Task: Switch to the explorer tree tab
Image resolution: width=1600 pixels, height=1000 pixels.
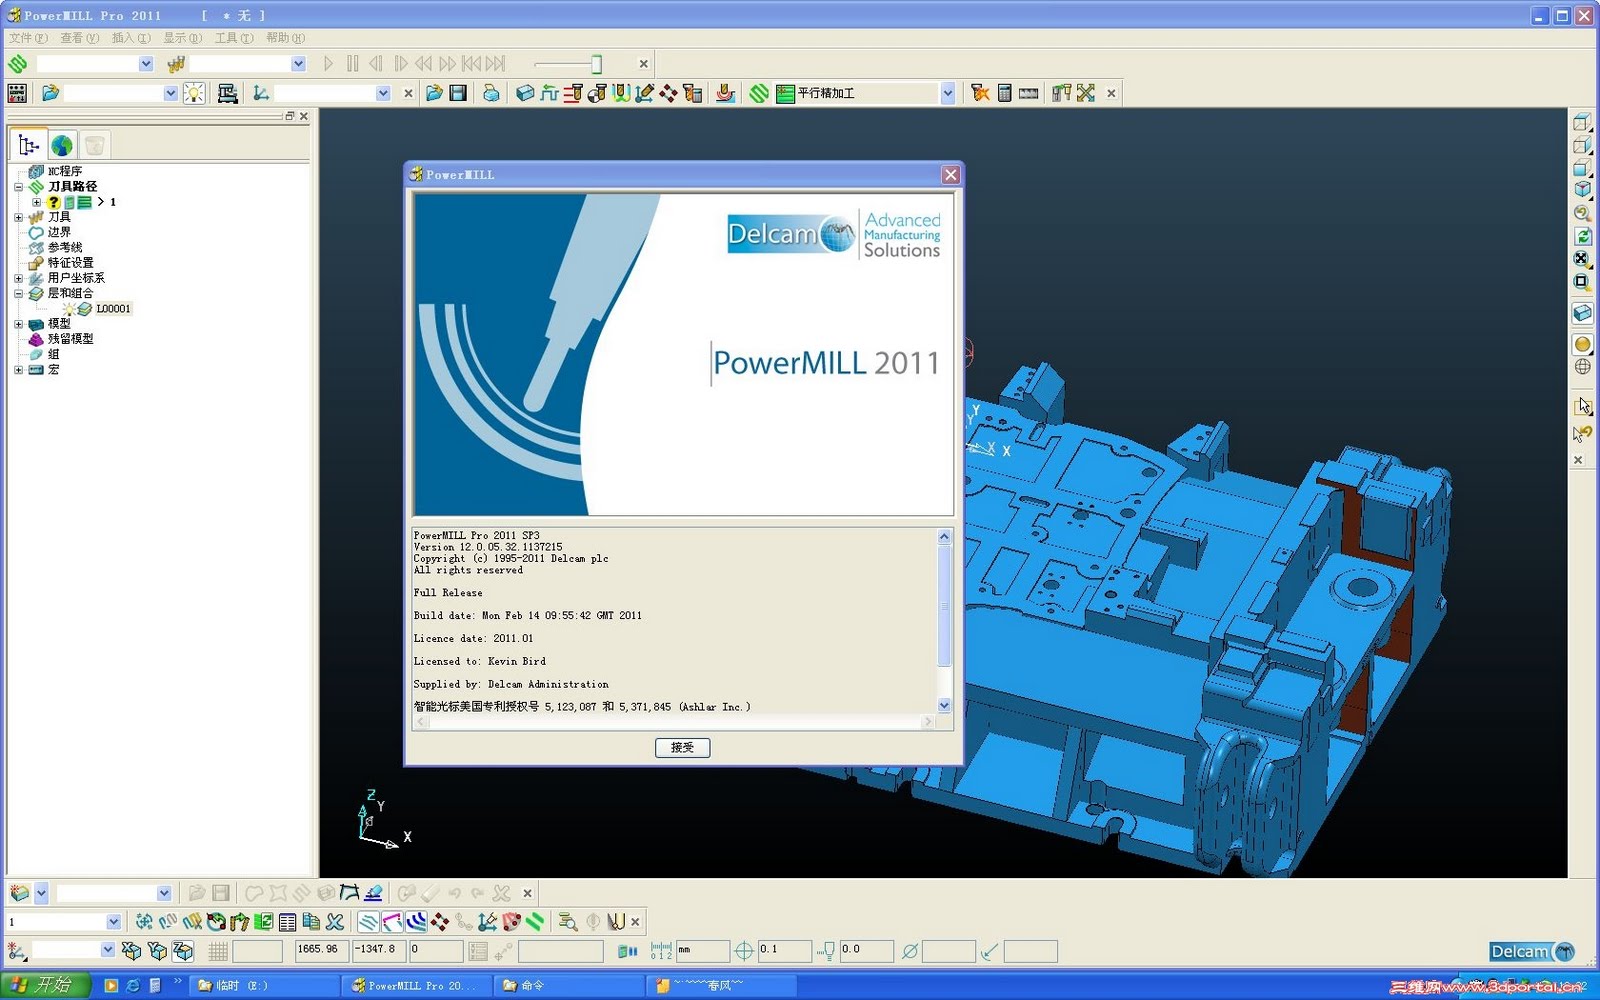Action: coord(28,145)
